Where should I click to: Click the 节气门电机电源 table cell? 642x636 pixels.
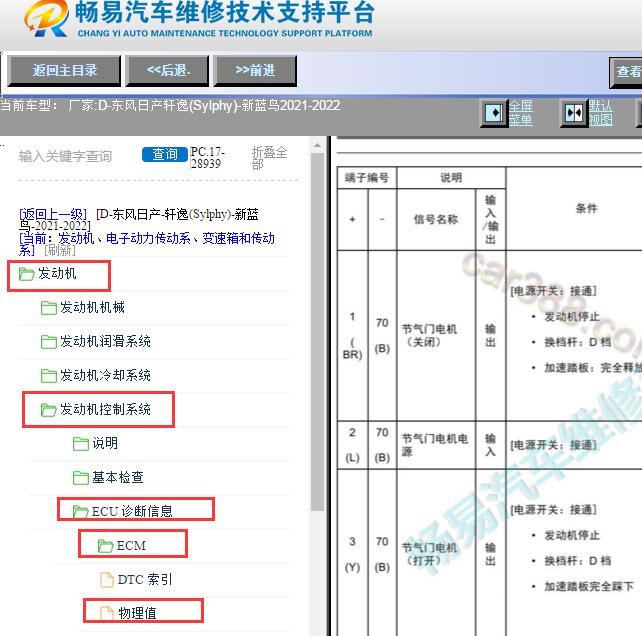tap(436, 445)
